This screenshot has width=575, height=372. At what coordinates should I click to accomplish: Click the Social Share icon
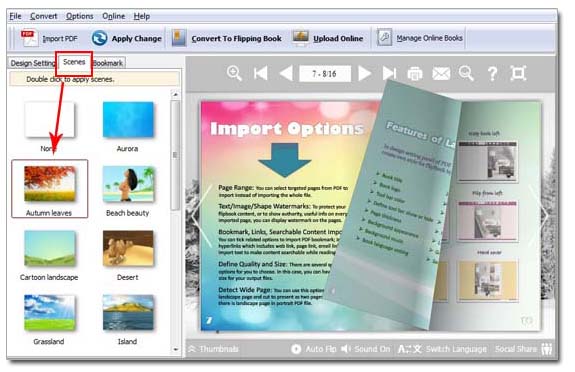pyautogui.click(x=547, y=349)
